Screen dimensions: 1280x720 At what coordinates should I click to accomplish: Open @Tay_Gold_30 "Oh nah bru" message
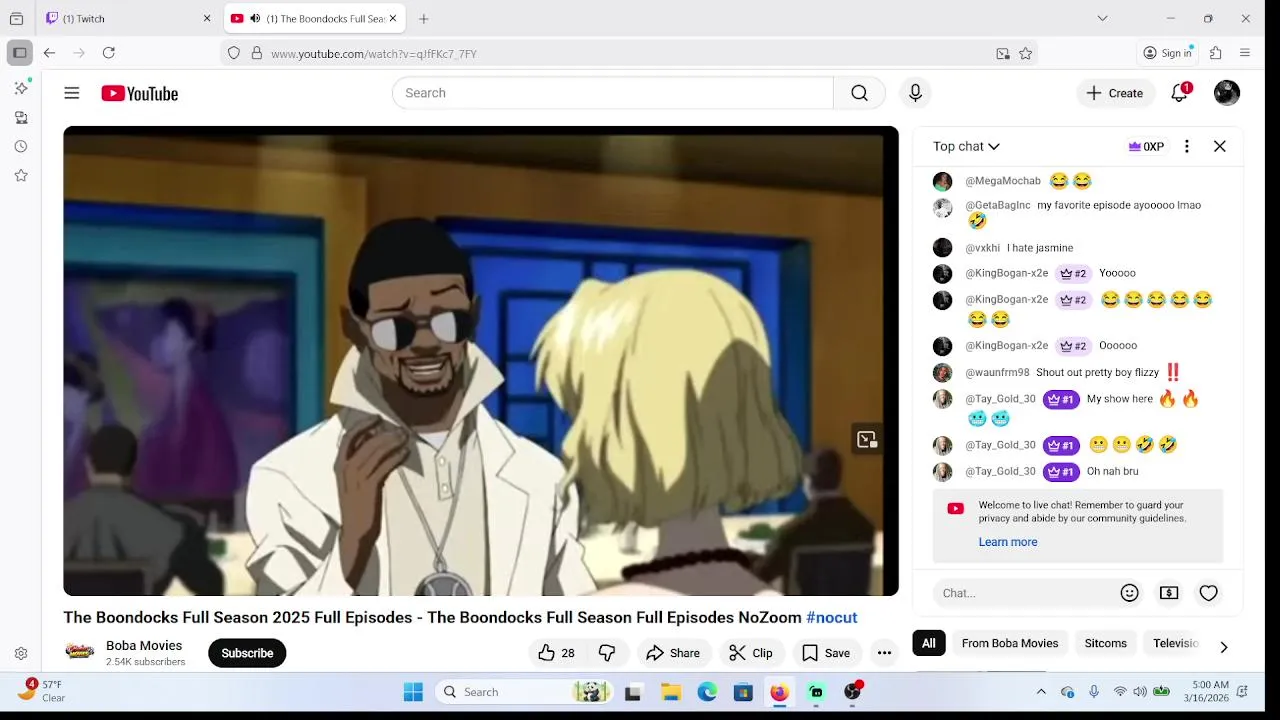[x=1078, y=471]
